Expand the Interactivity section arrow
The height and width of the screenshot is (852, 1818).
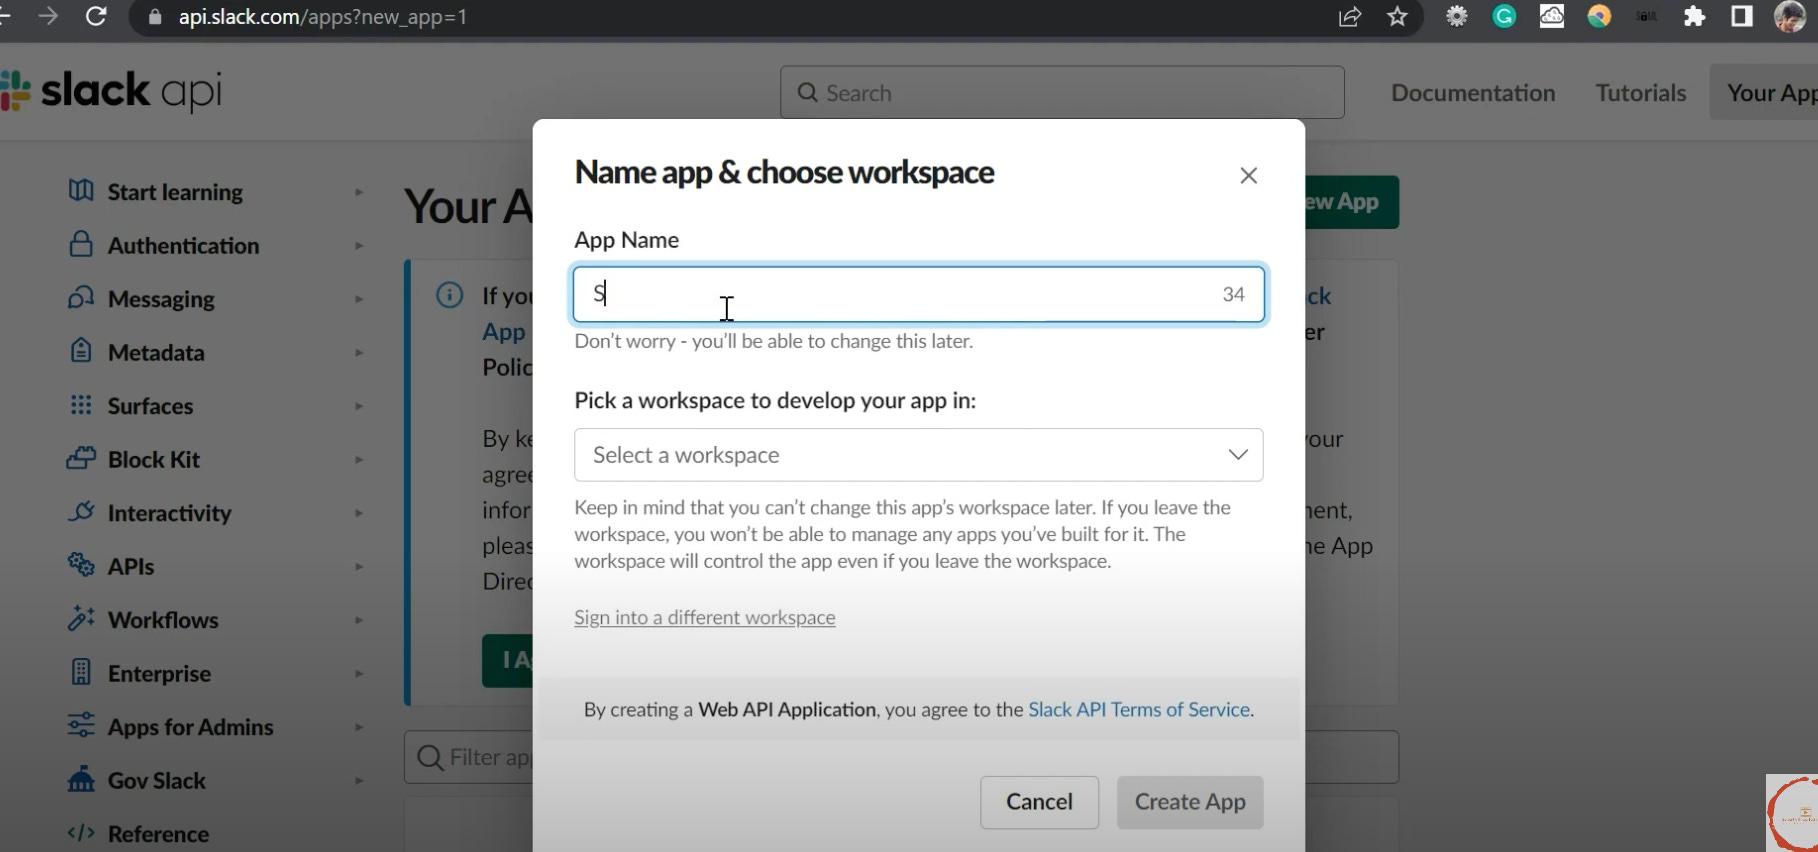pos(358,513)
